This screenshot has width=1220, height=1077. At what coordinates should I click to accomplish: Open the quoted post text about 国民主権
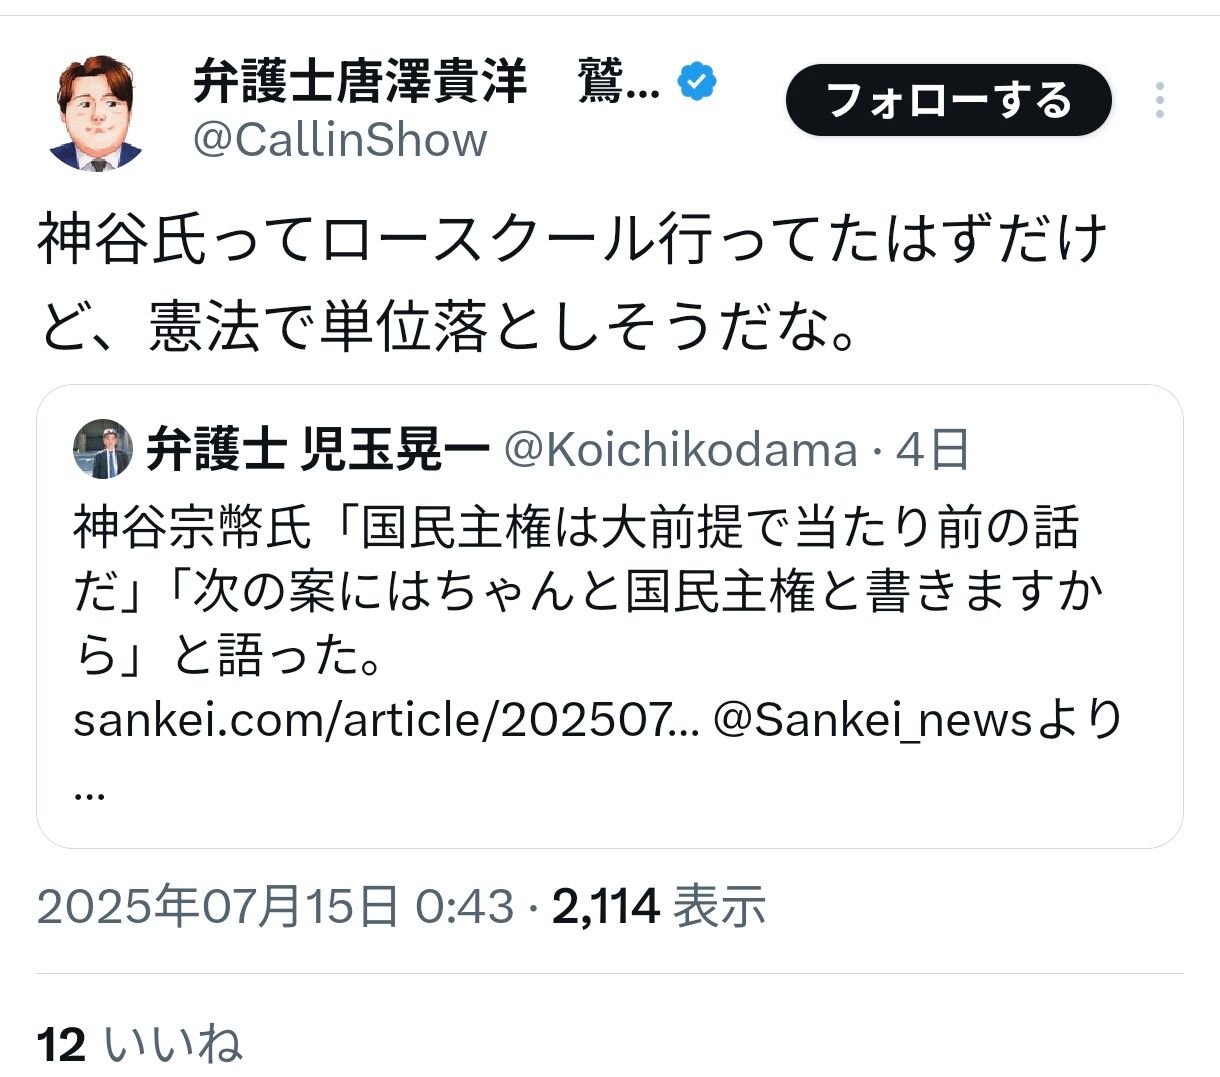tap(575, 591)
